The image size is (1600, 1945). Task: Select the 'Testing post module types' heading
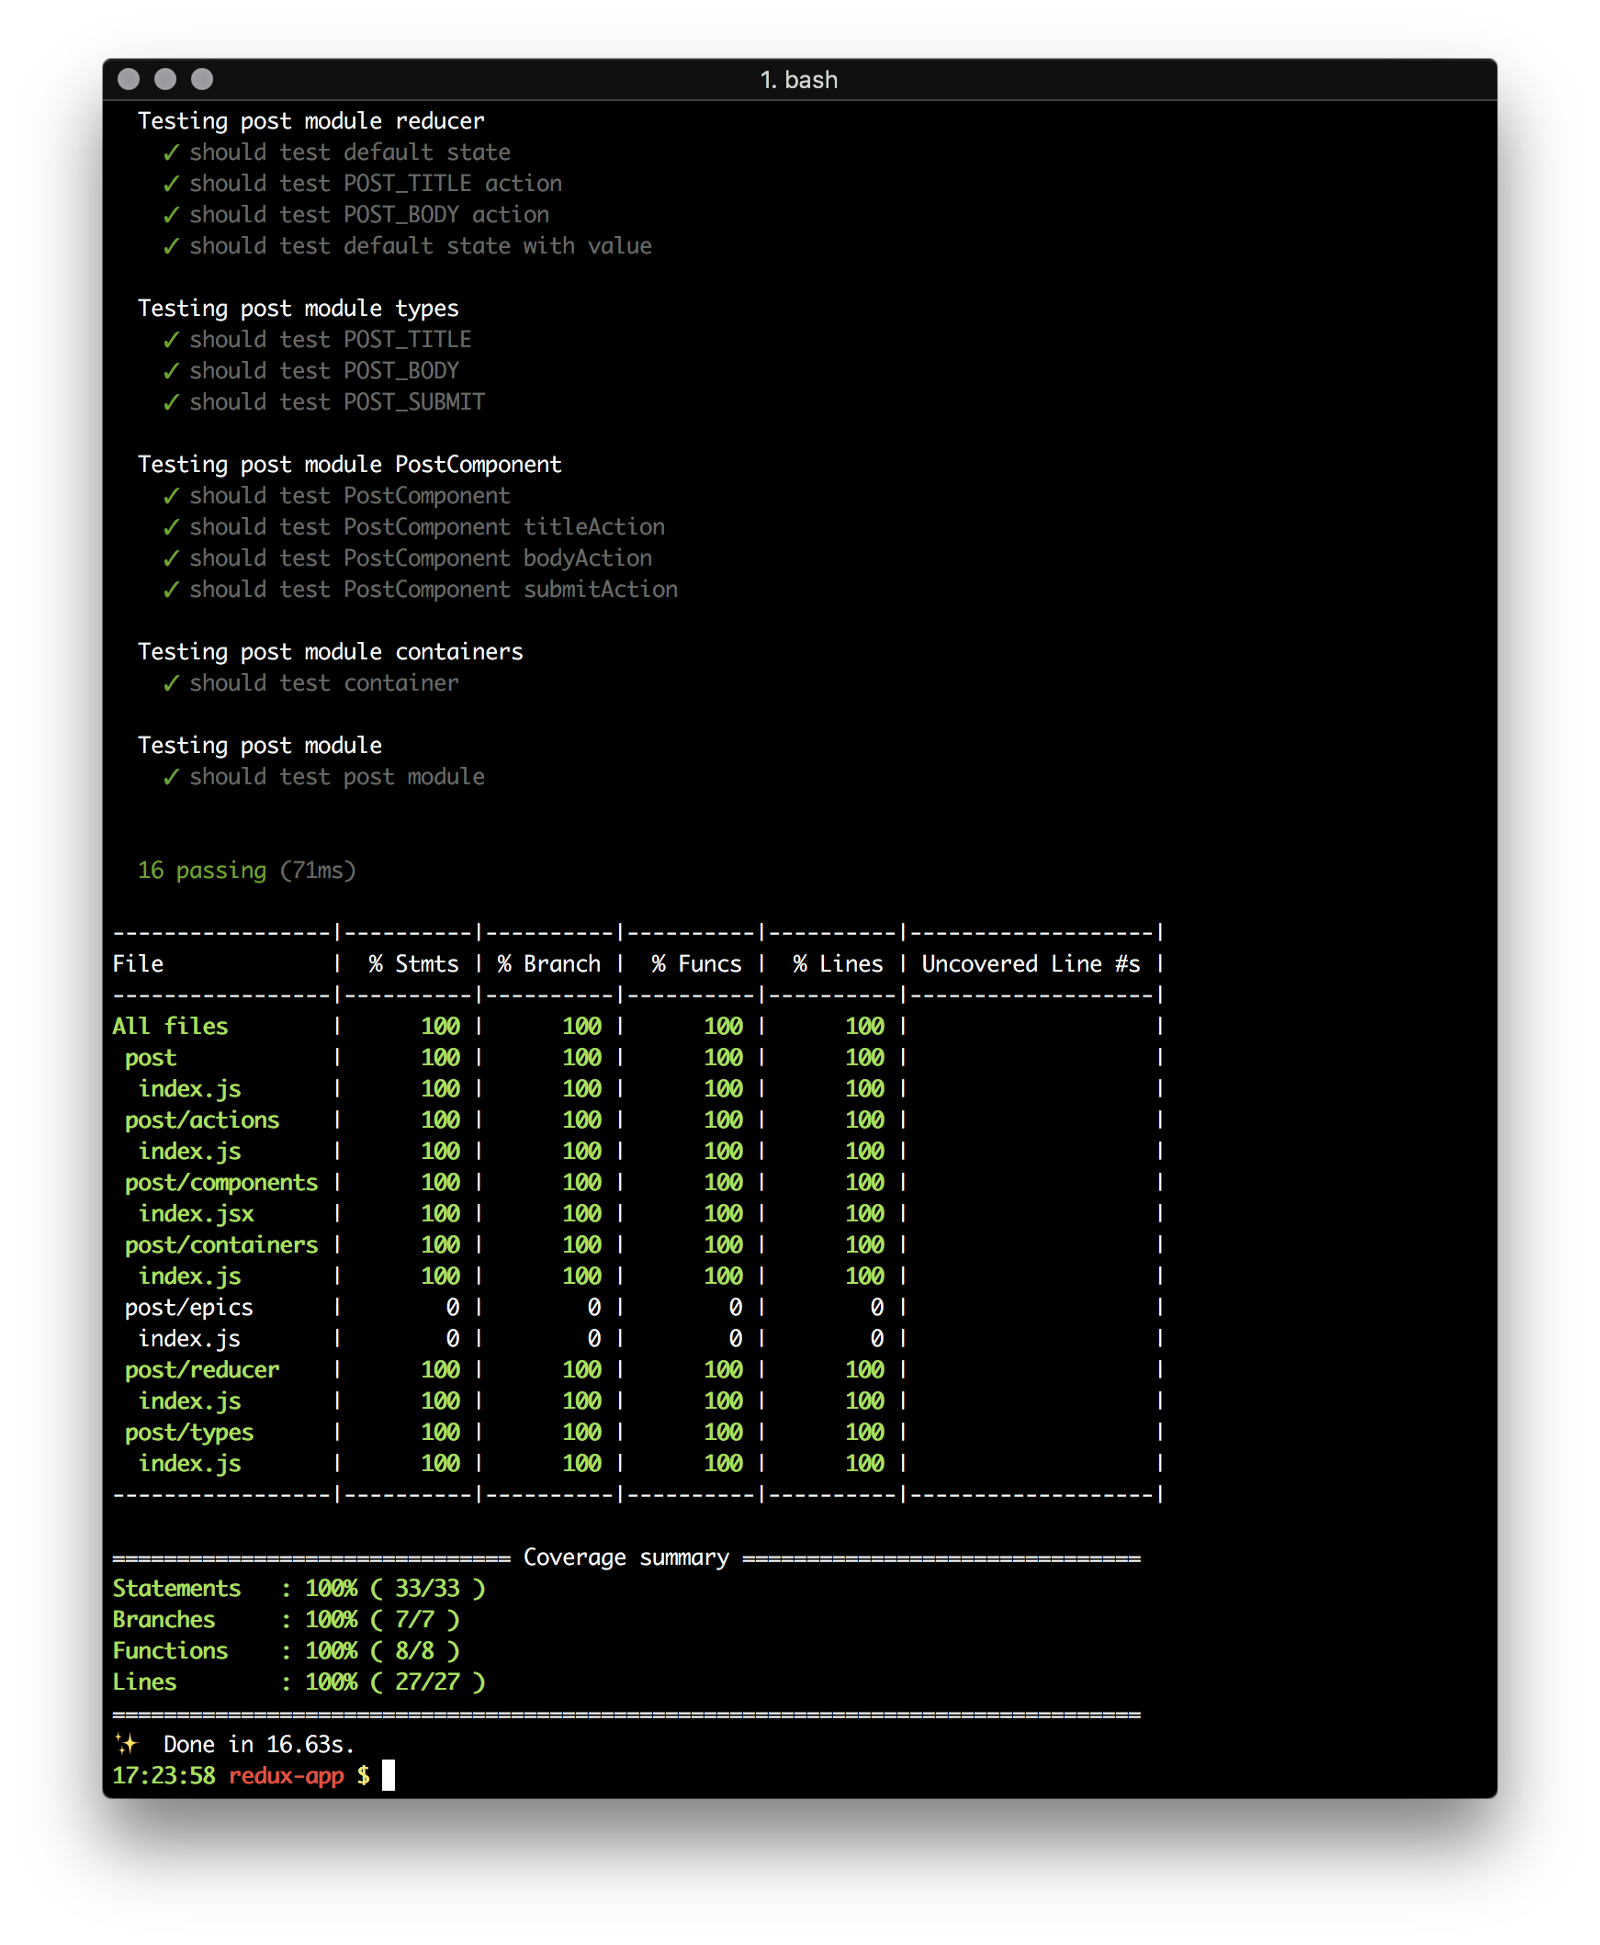click(298, 309)
